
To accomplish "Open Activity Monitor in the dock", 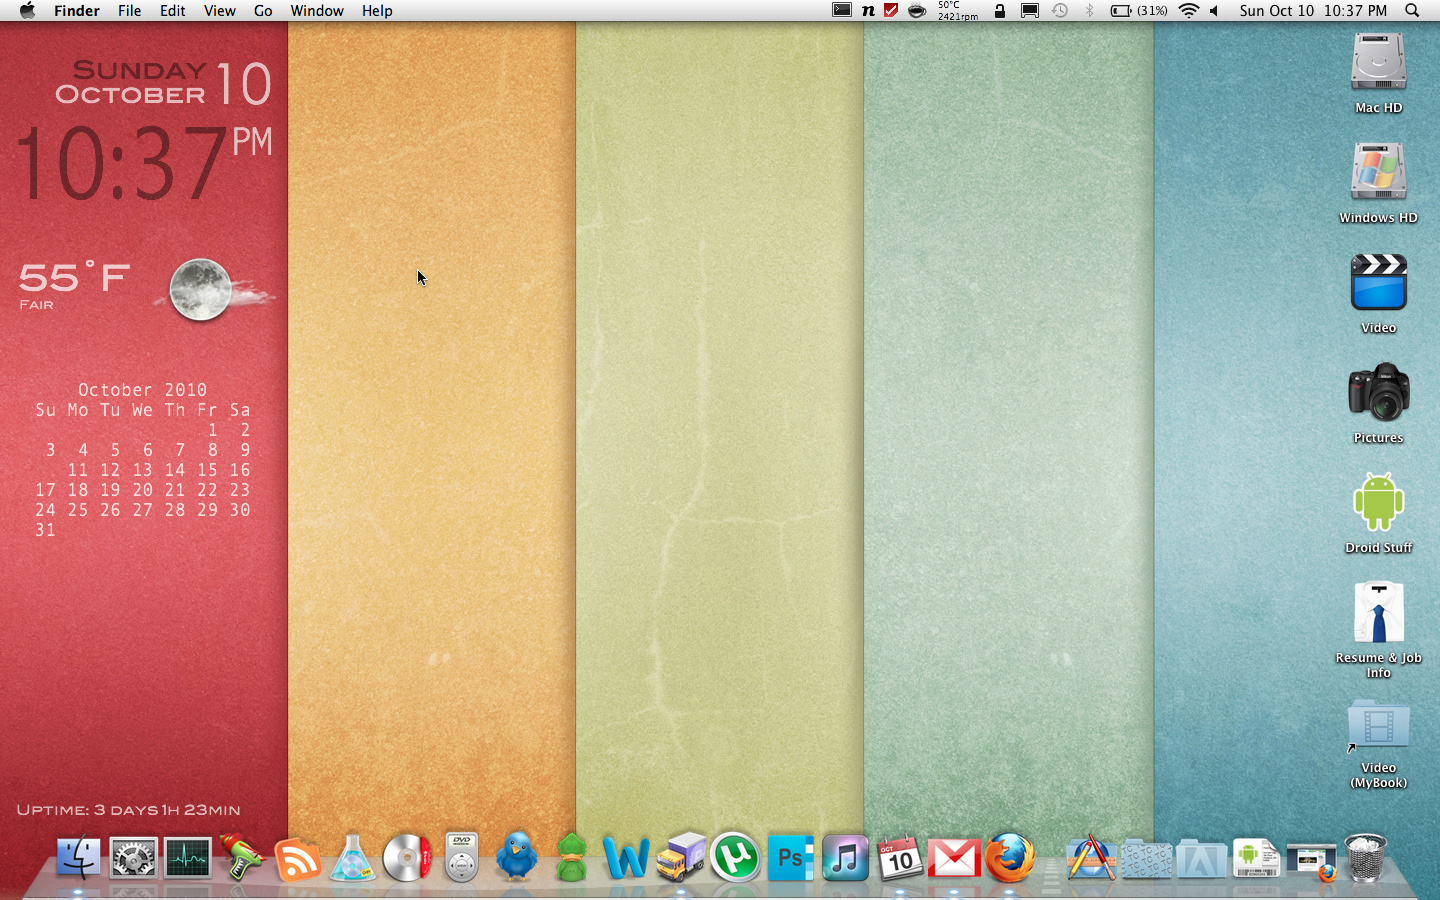I will click(188, 858).
